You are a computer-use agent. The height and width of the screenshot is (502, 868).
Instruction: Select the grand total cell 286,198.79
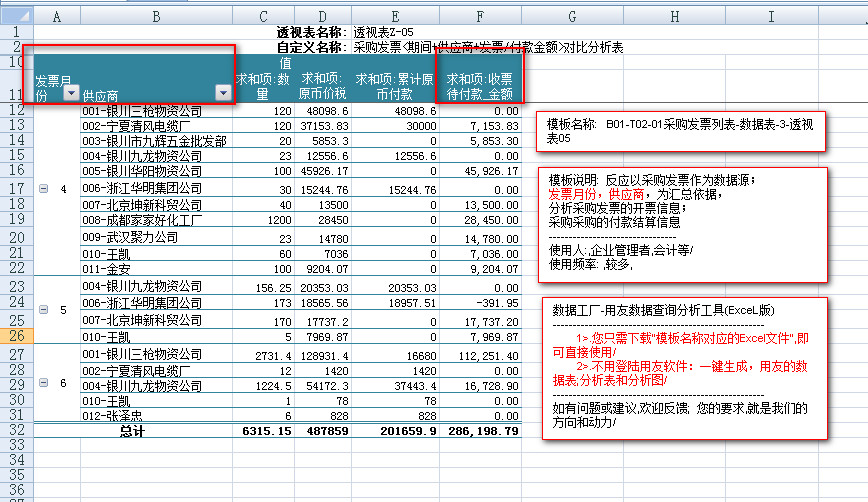(x=480, y=431)
